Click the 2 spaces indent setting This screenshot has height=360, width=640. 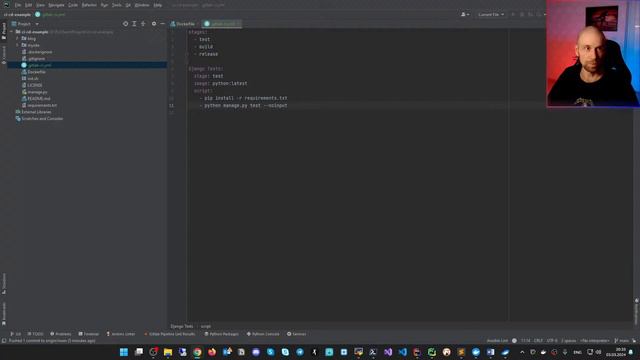(568, 340)
